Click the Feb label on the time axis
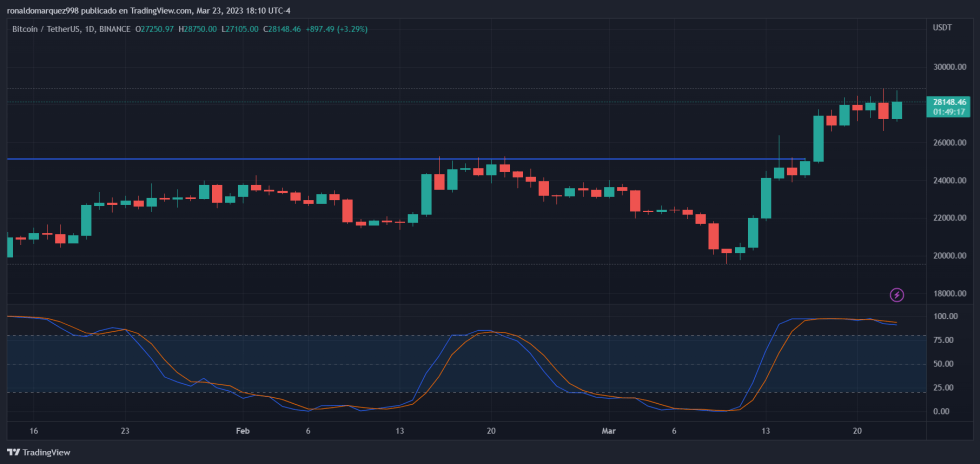Screen dimensions: 980x464 point(241,430)
